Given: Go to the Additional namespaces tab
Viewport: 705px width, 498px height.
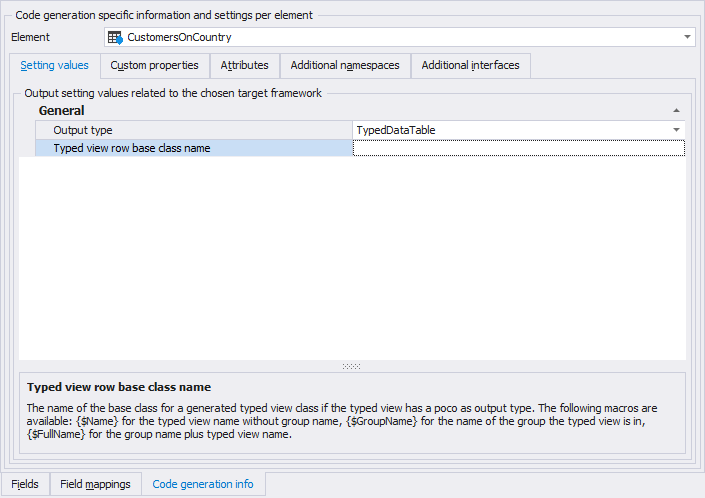Looking at the screenshot, I should click(345, 66).
